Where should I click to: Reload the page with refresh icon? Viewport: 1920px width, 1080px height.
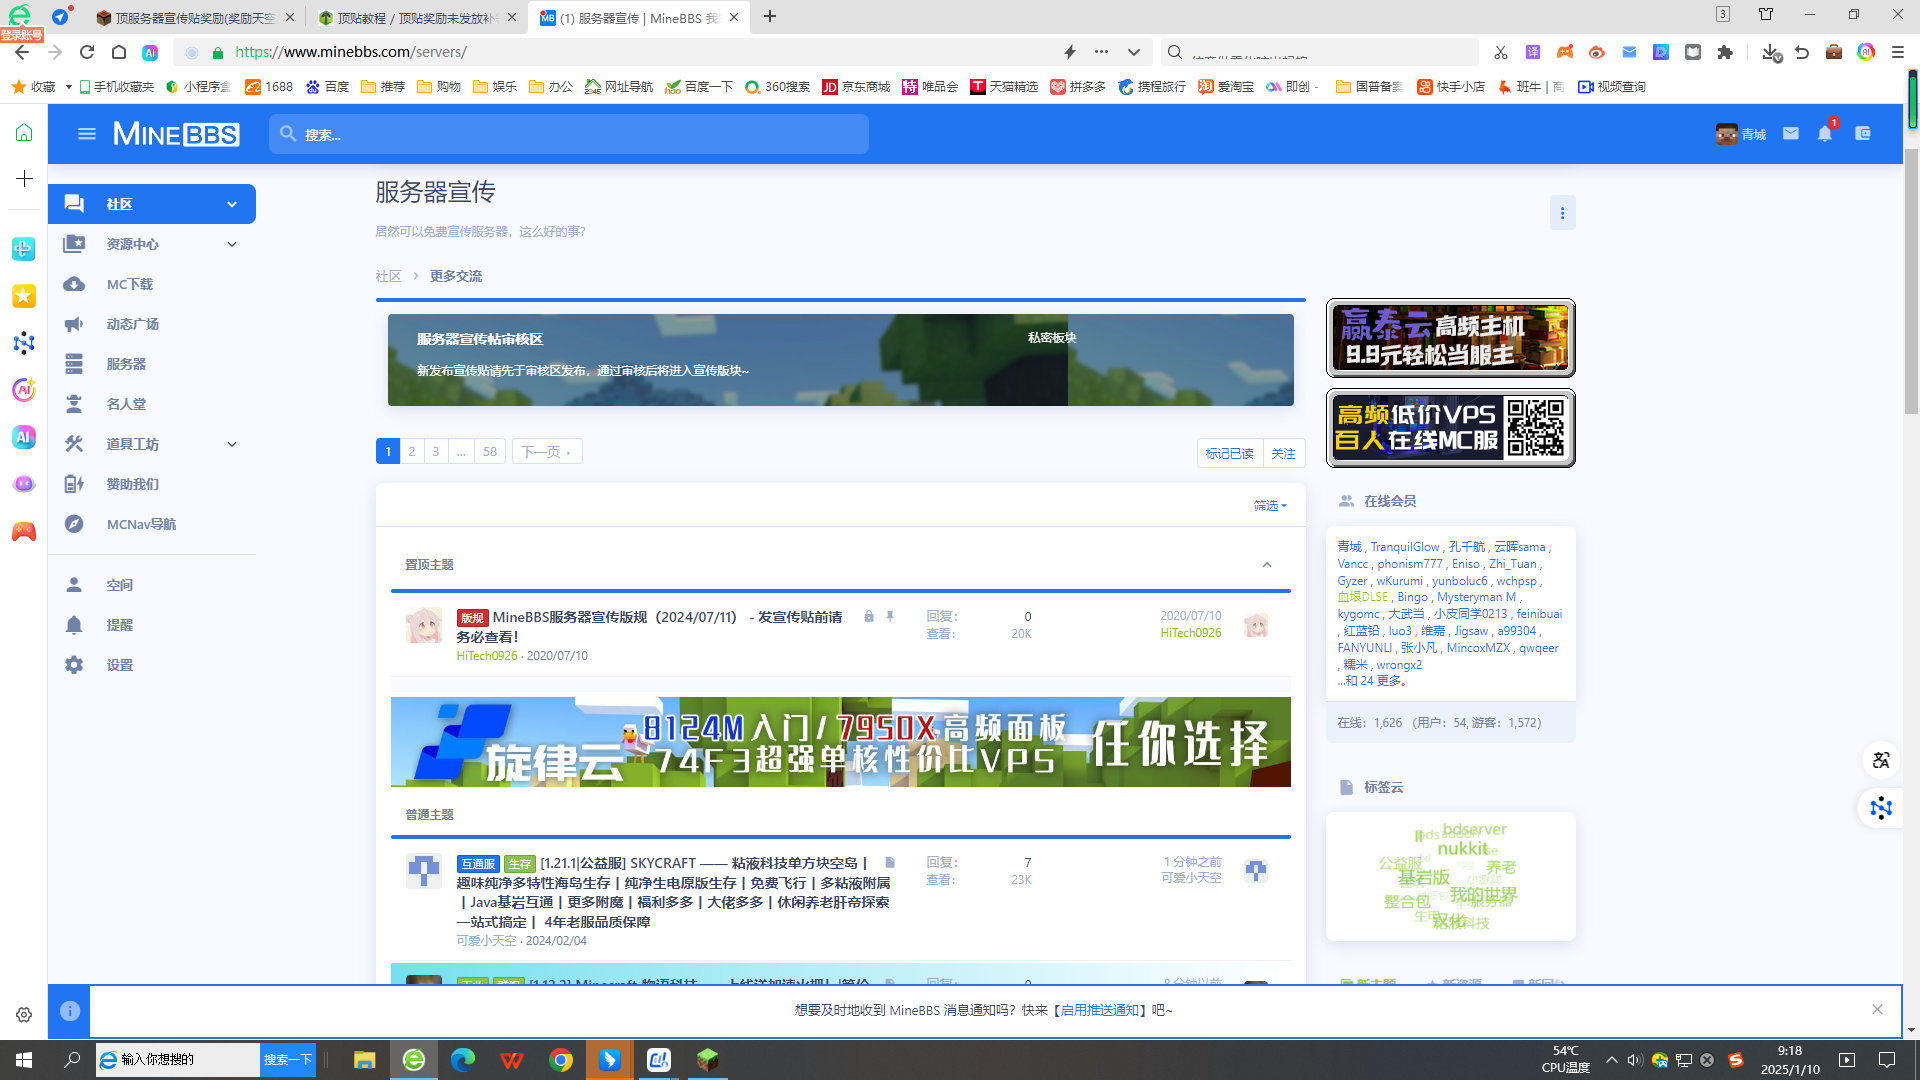pos(87,52)
